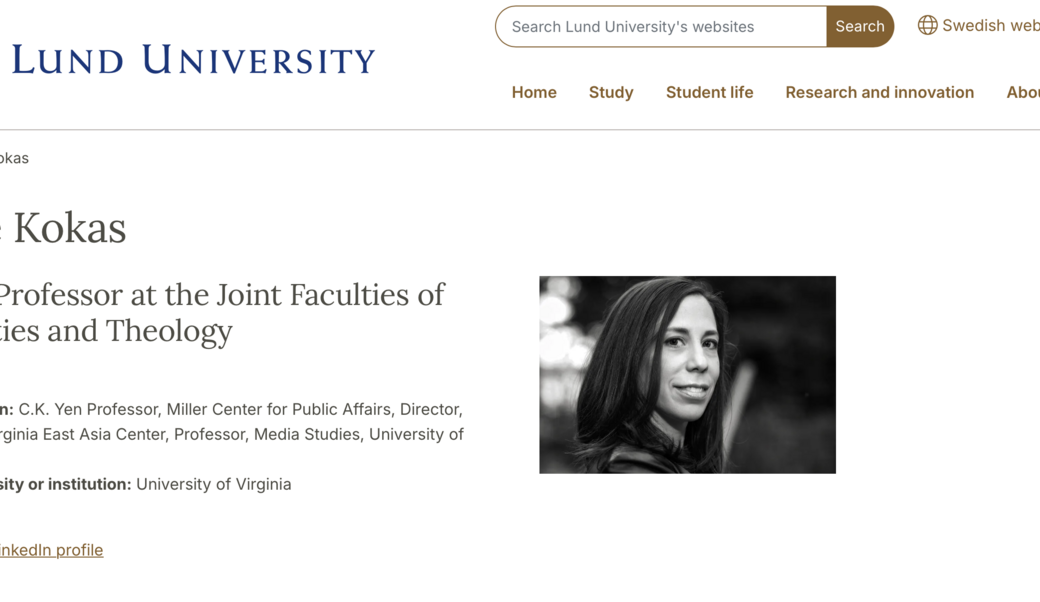Click the 'C.K. Yen Professor' description text

pyautogui.click(x=89, y=409)
